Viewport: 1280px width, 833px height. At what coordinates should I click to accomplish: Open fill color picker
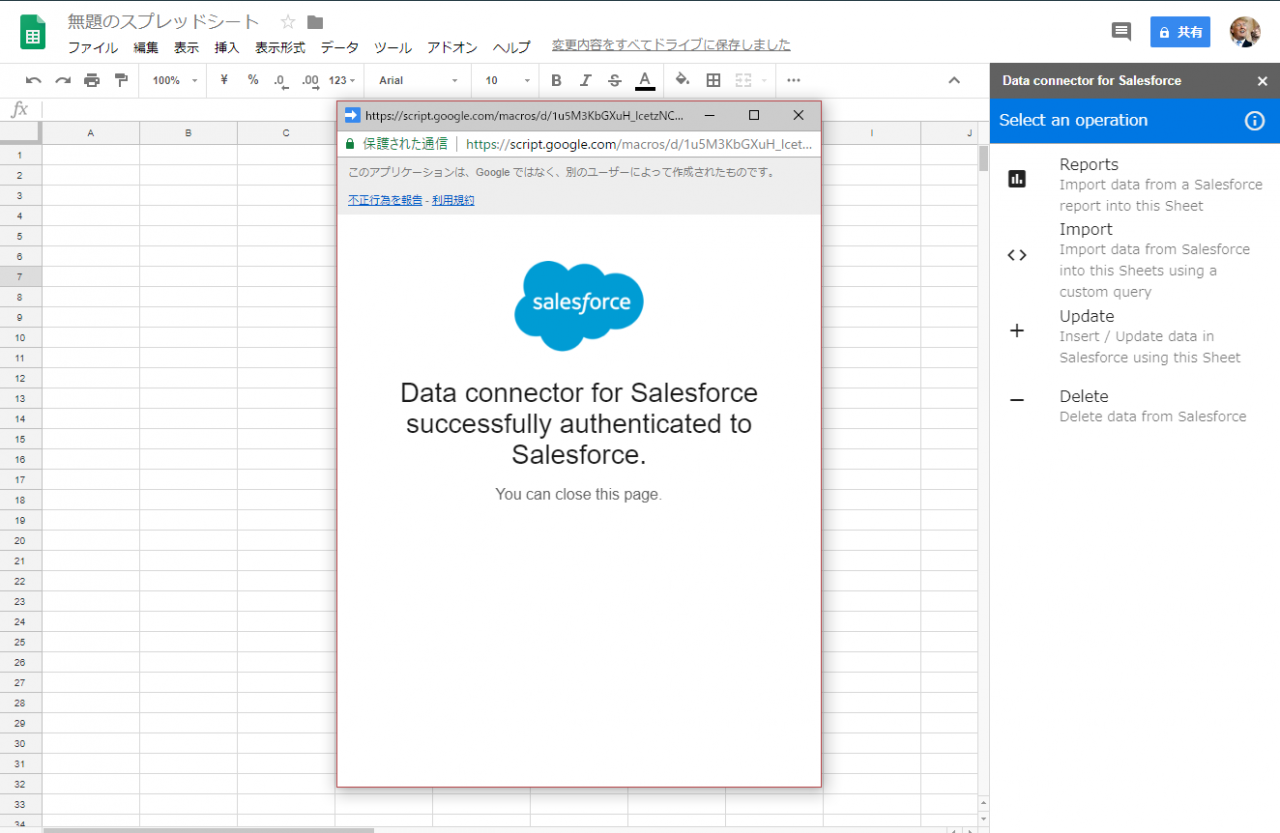click(x=683, y=80)
